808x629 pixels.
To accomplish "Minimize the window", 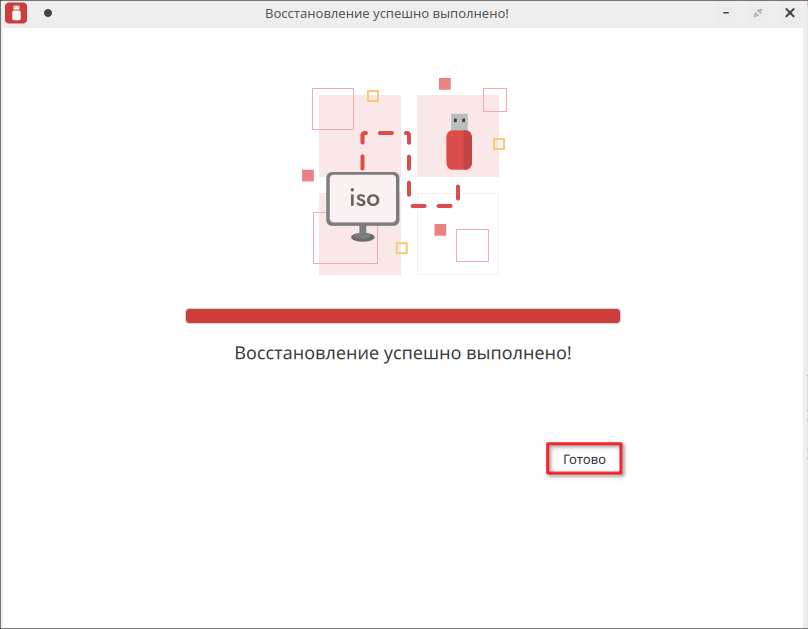I will 726,13.
